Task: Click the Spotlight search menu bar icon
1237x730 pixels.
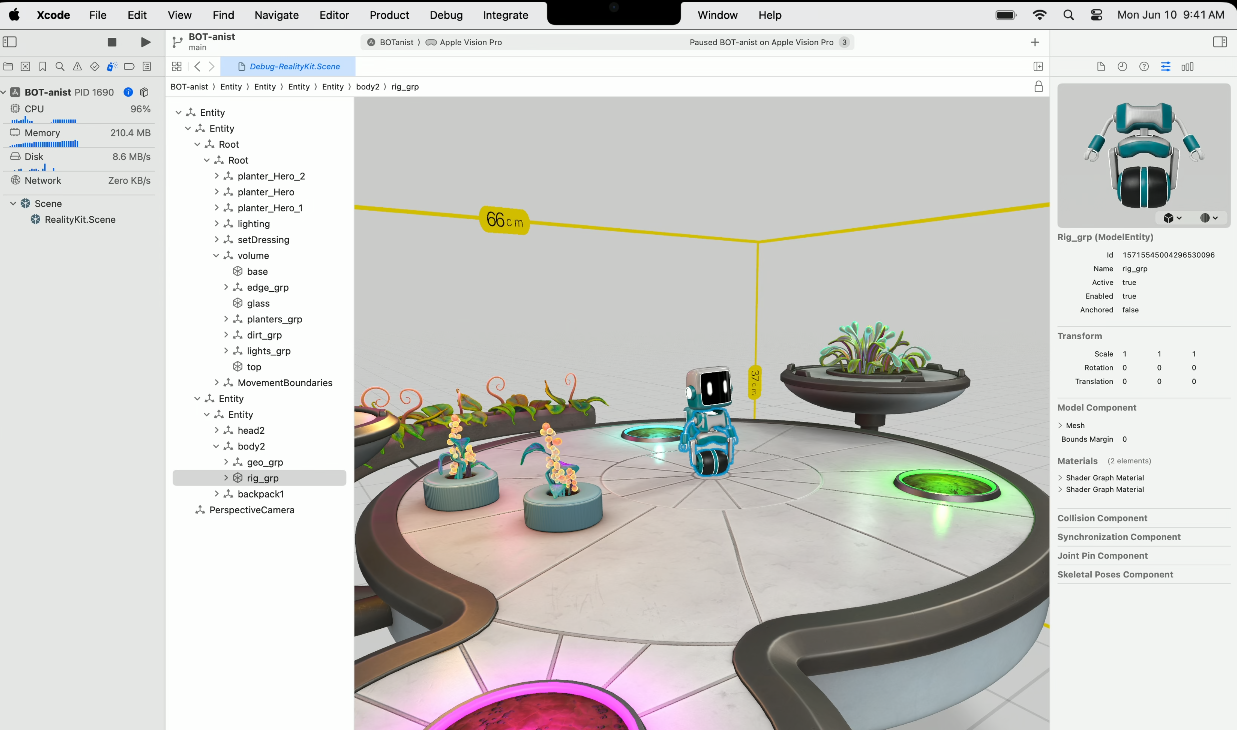Action: pyautogui.click(x=1069, y=15)
